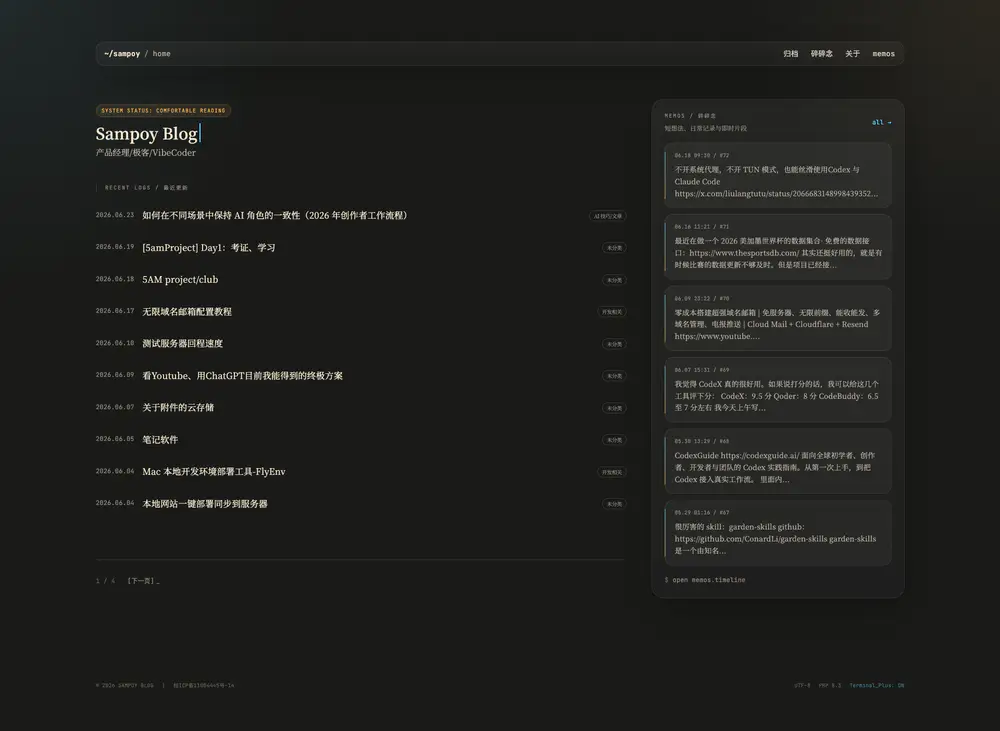Screen dimensions: 1000x731
Task: Open memo #69 rating CodeX and Qoder
Action: [x=777, y=390]
